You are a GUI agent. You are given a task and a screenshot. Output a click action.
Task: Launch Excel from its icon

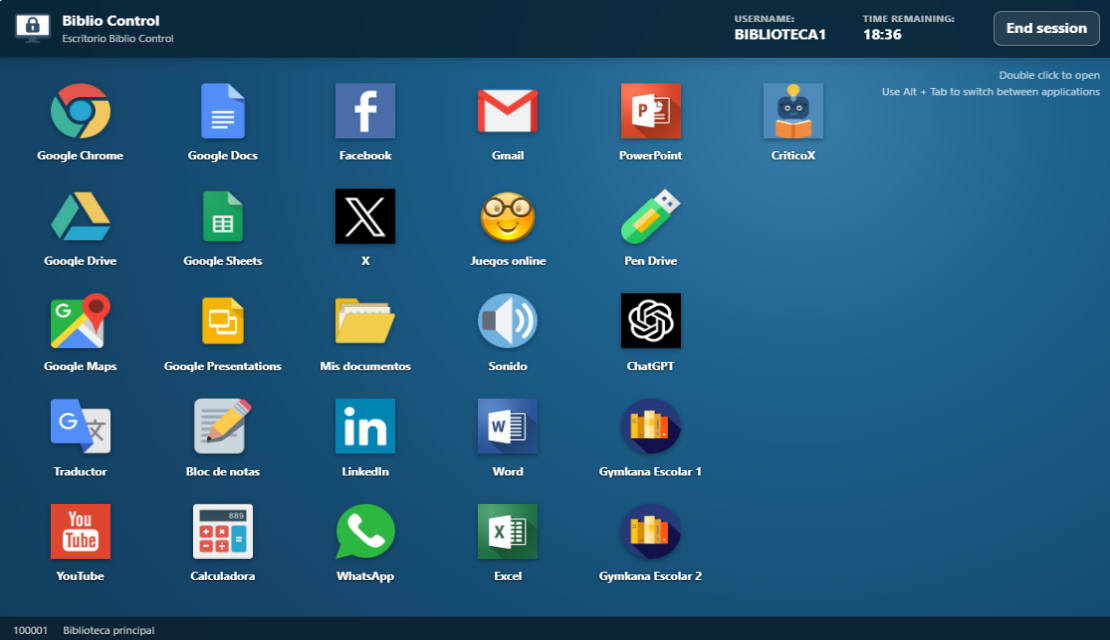[508, 532]
